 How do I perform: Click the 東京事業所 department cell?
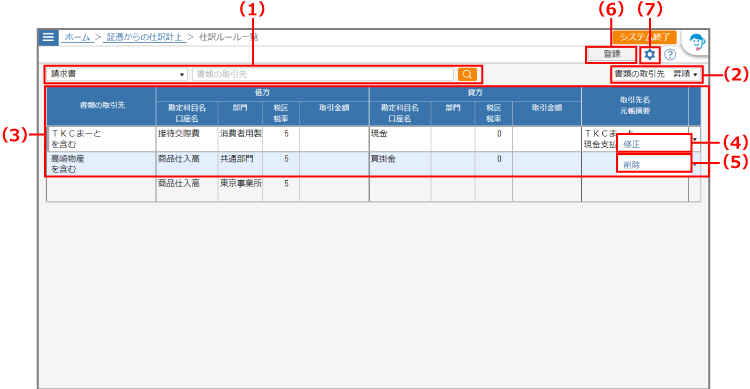coord(240,189)
